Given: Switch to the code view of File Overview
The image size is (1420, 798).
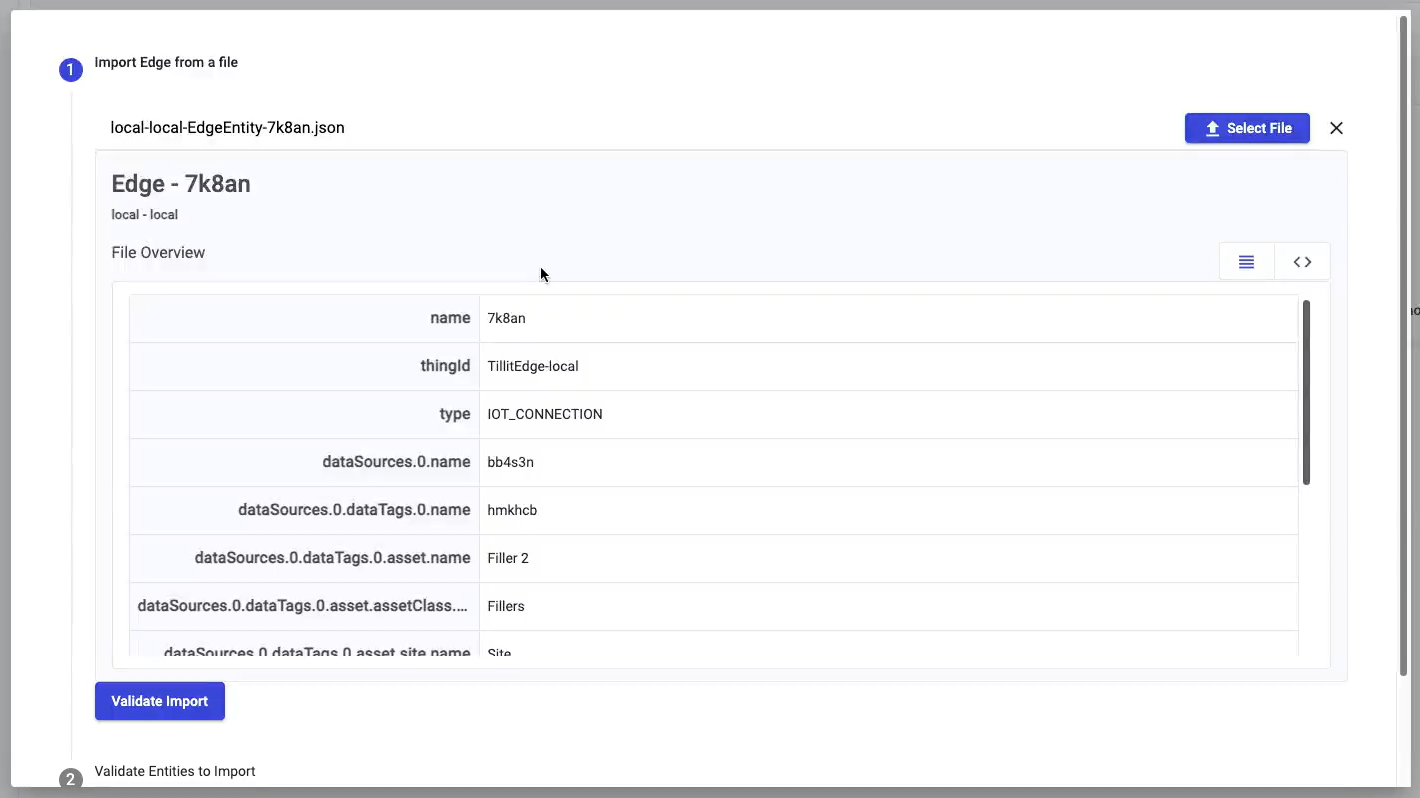Looking at the screenshot, I should coord(1302,262).
